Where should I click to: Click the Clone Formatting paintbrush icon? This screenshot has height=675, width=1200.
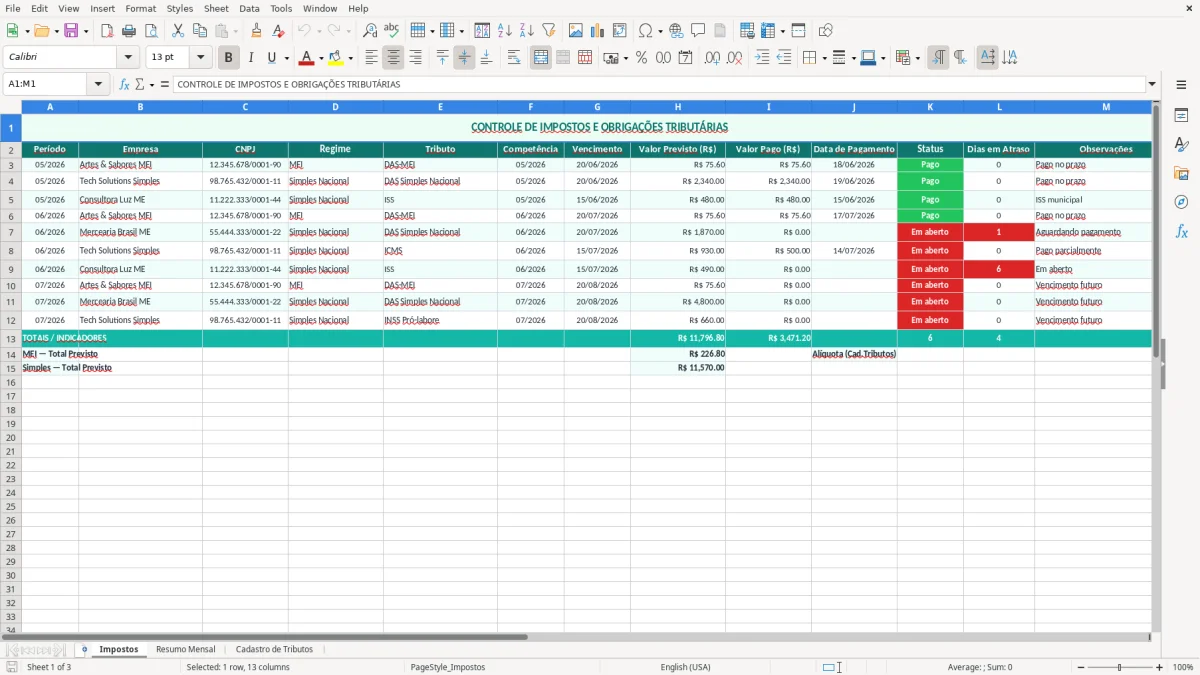(257, 31)
